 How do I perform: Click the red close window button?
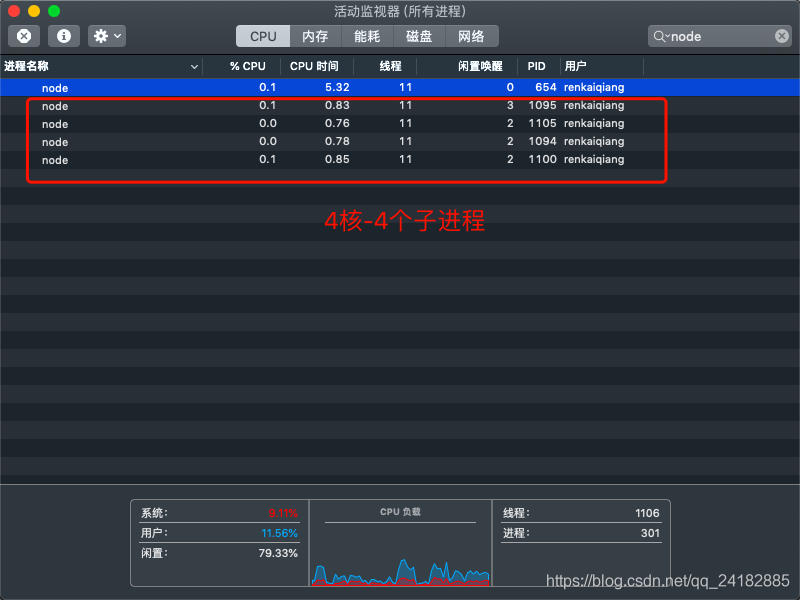point(14,11)
